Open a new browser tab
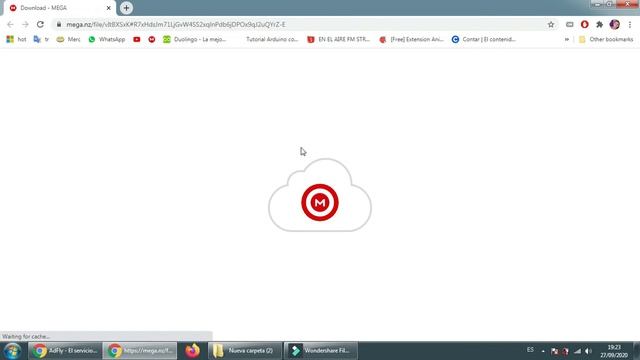Viewport: 640px width, 360px height. (126, 8)
